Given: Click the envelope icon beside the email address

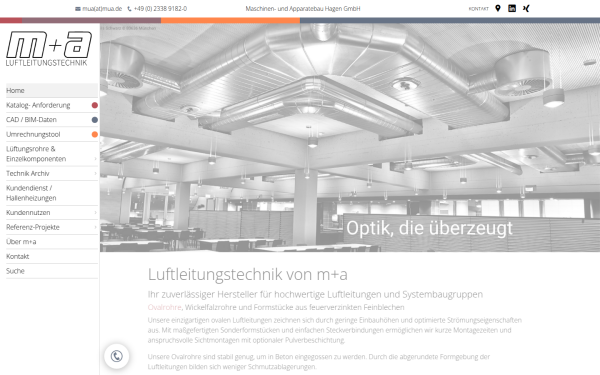Looking at the screenshot, I should pos(78,9).
